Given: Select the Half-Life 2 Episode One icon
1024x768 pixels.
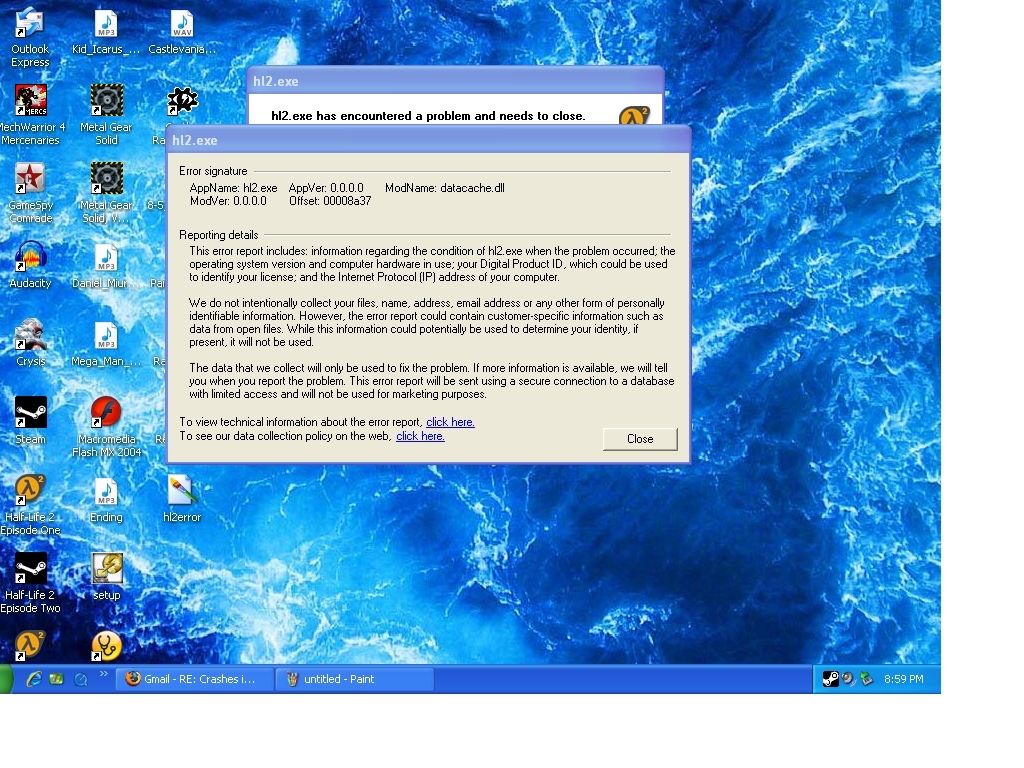Looking at the screenshot, I should [30, 491].
